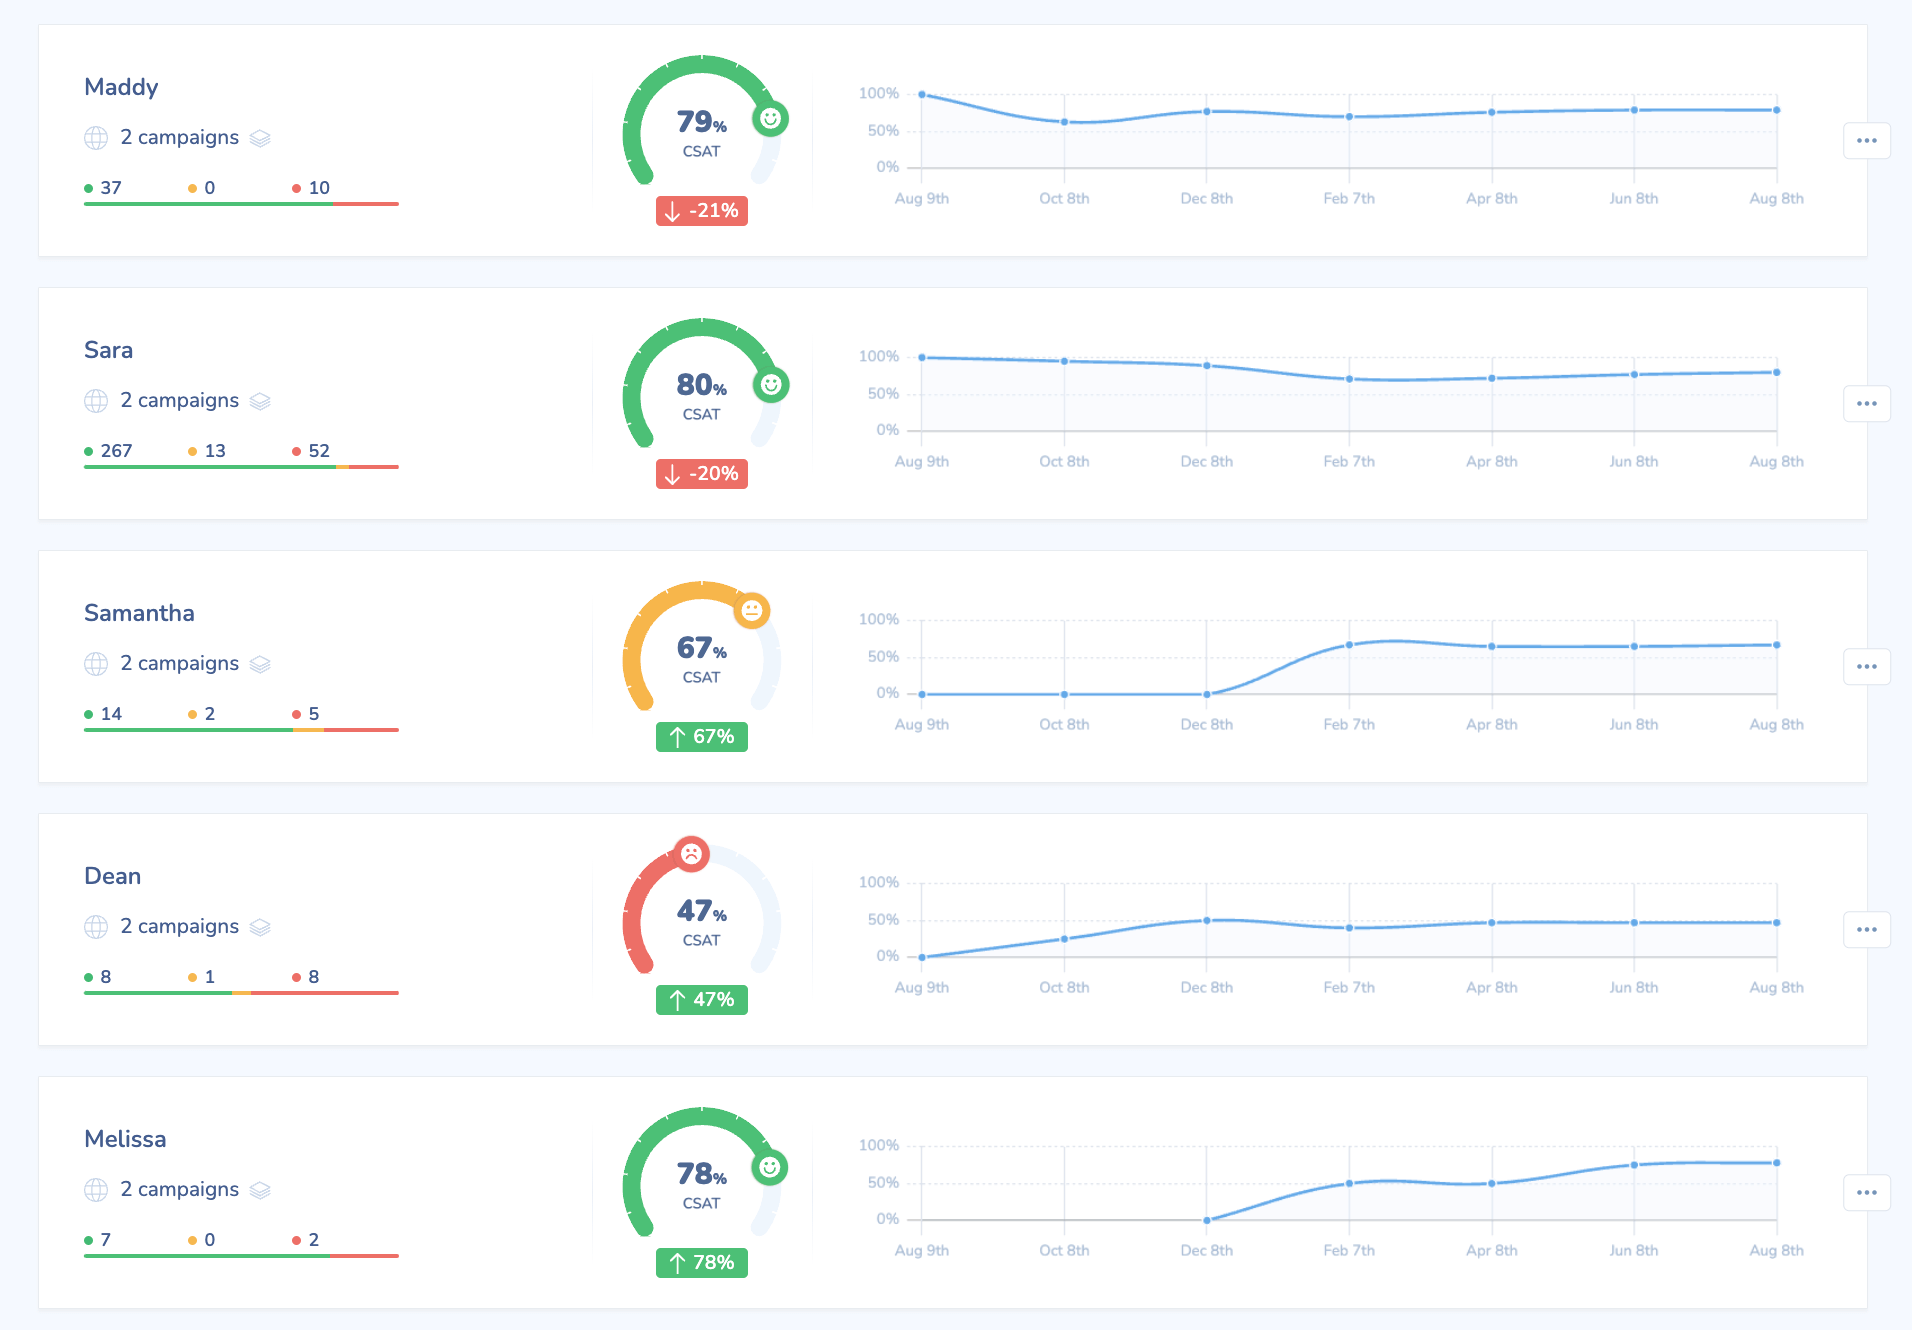The image size is (1912, 1330).
Task: Click the smiley icon on Melissa's gauge
Action: 770,1166
